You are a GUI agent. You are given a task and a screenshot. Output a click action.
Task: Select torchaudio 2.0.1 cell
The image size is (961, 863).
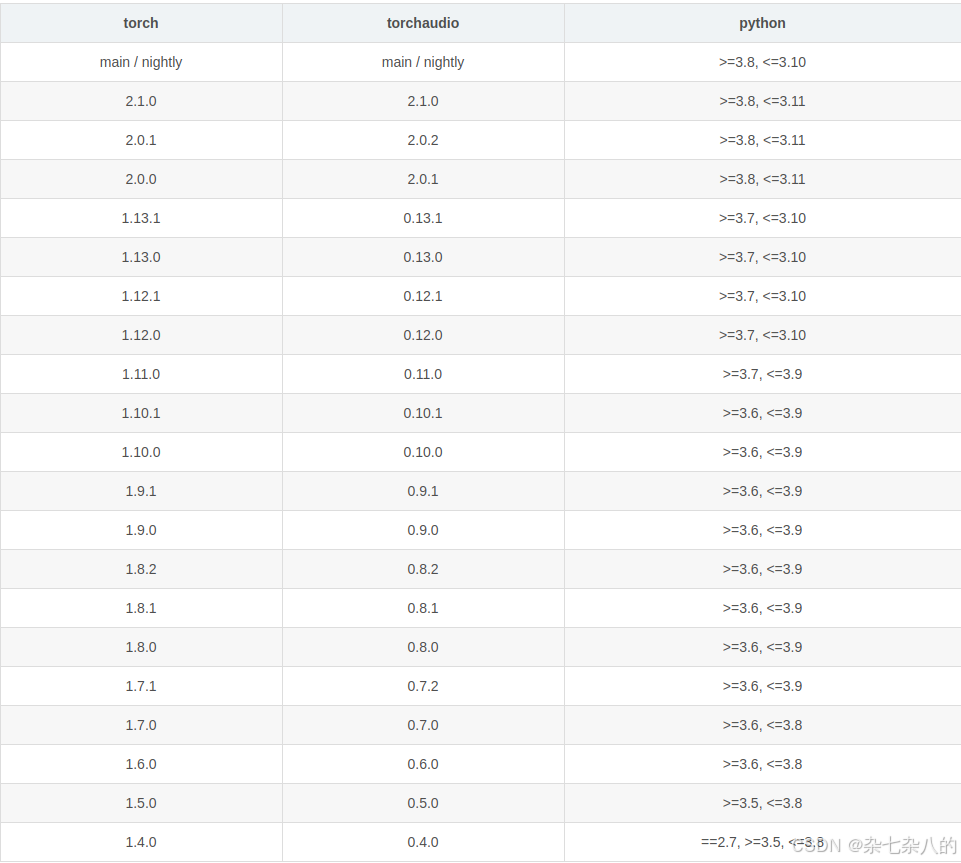pyautogui.click(x=423, y=180)
